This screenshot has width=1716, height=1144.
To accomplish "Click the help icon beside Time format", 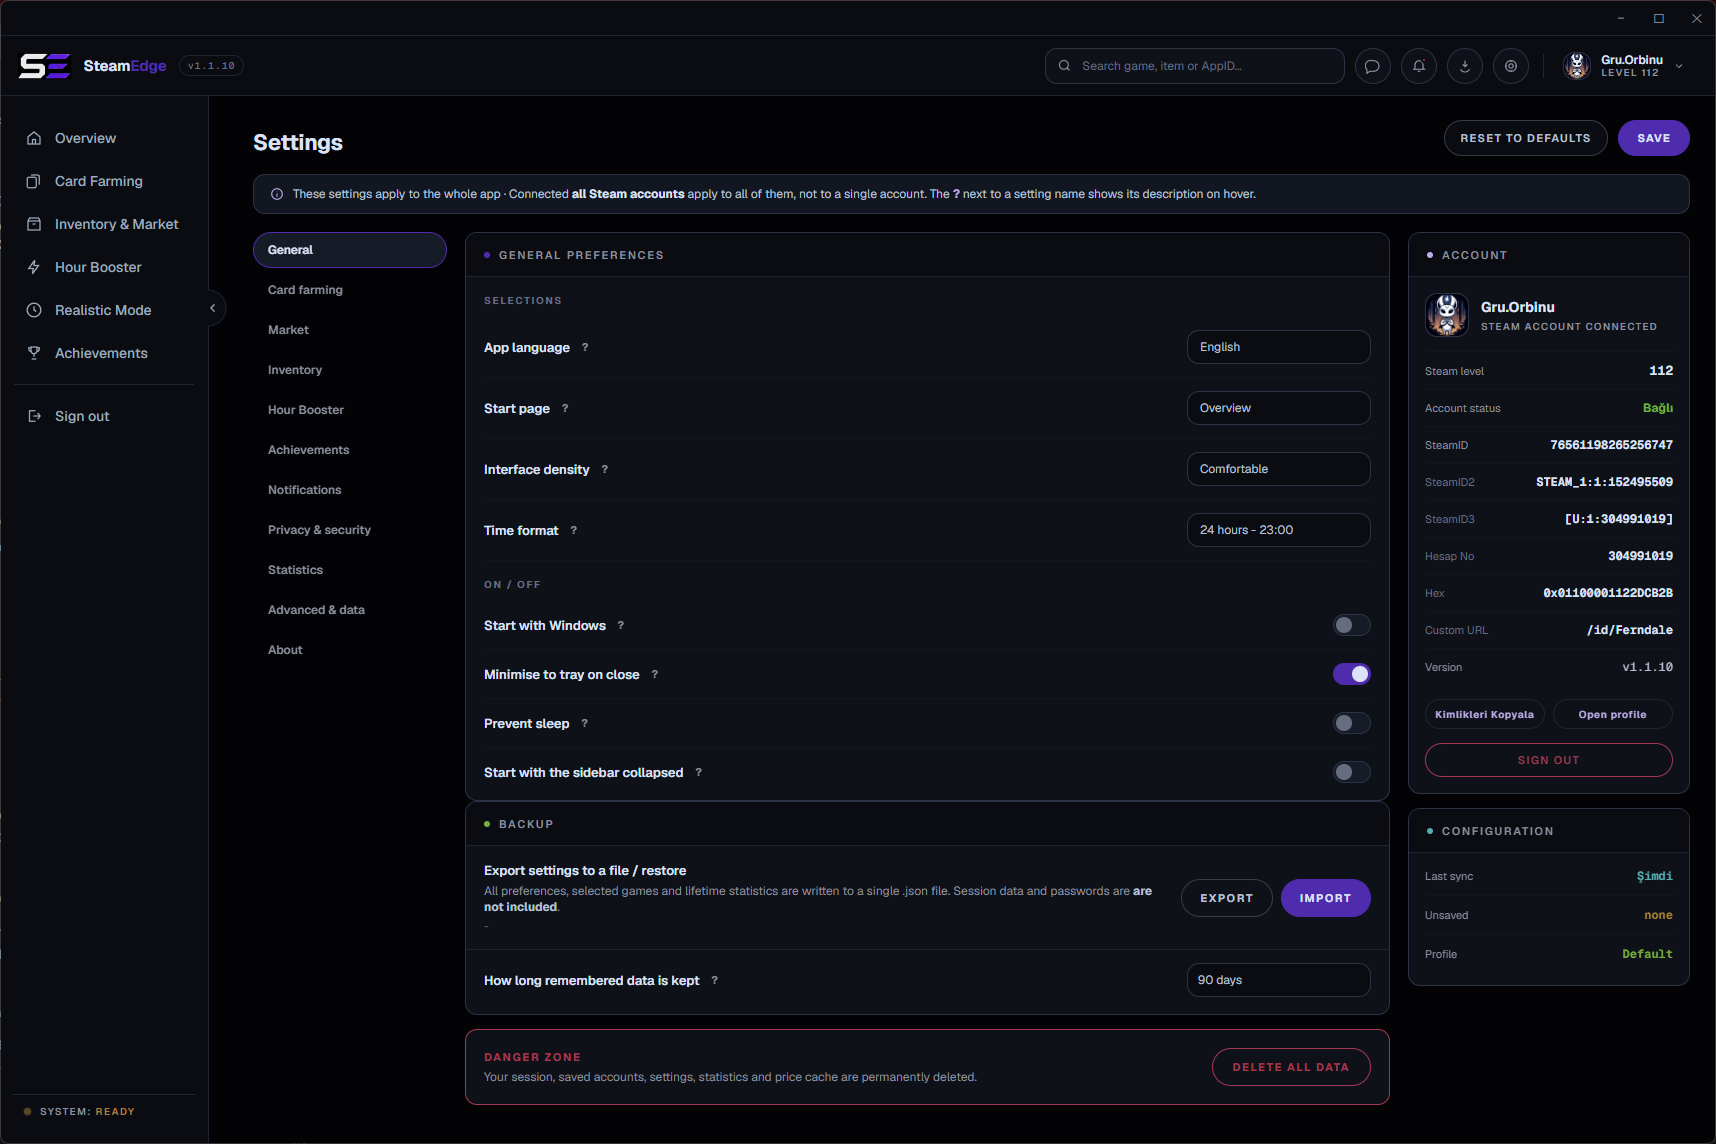I will click(x=574, y=530).
